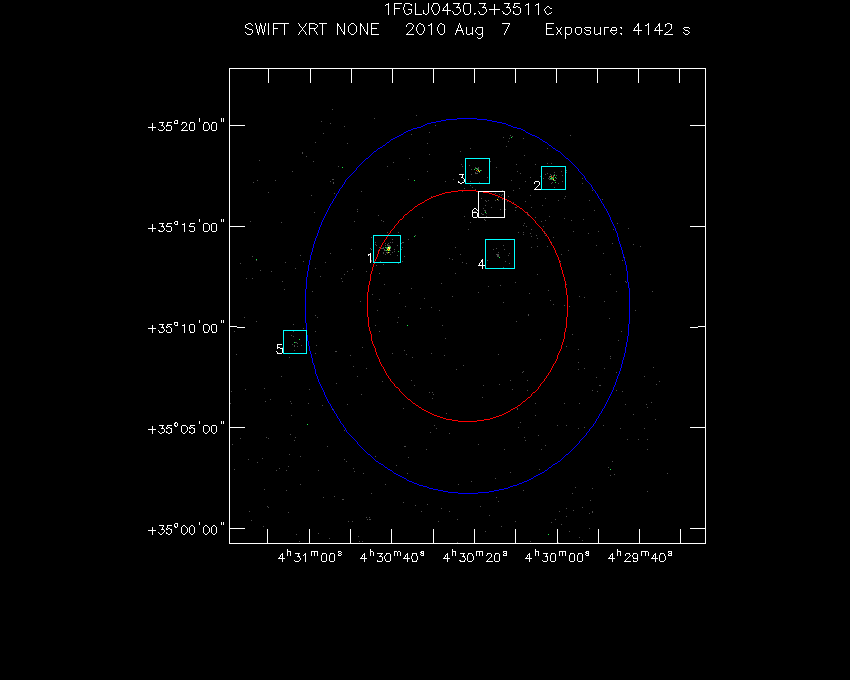Select the white box of source 6
The image size is (850, 680).
click(x=492, y=204)
